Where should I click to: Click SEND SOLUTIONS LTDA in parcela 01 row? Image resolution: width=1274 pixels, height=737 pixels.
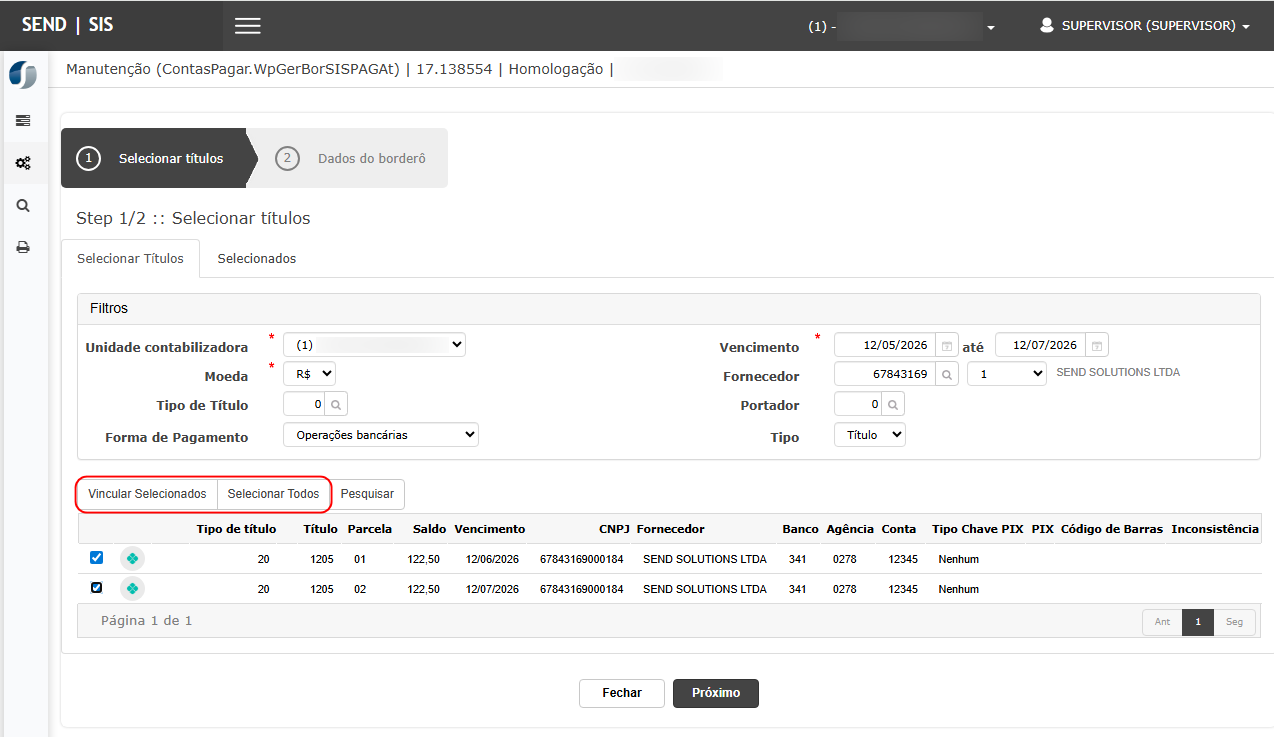[x=705, y=559]
